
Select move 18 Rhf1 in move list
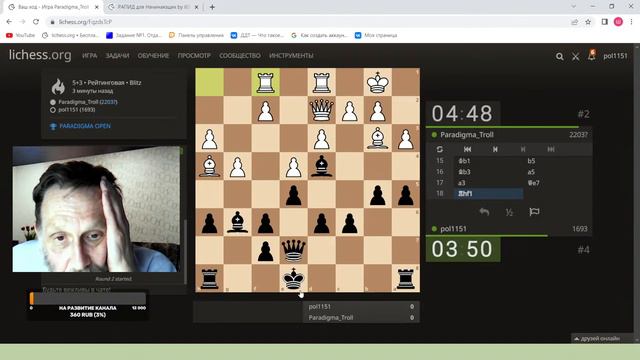(x=489, y=193)
